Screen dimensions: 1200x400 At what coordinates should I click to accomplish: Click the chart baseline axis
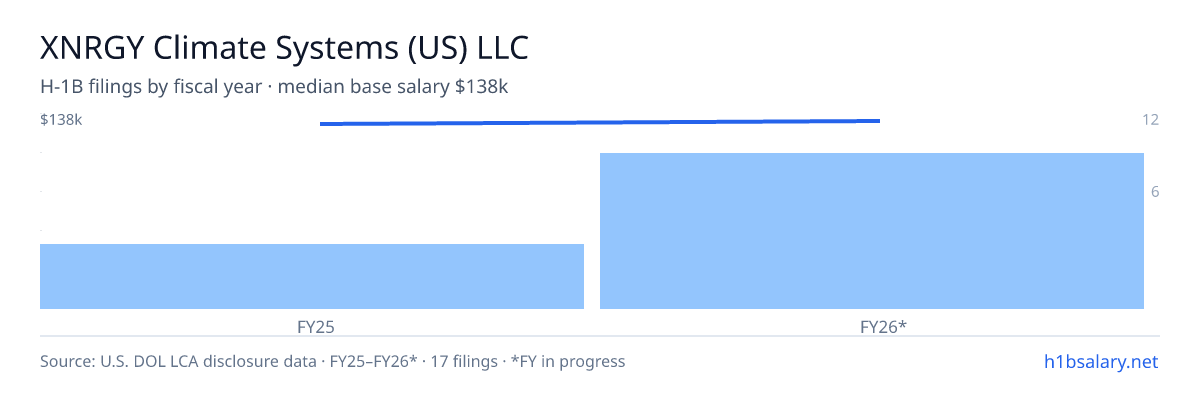click(x=600, y=336)
